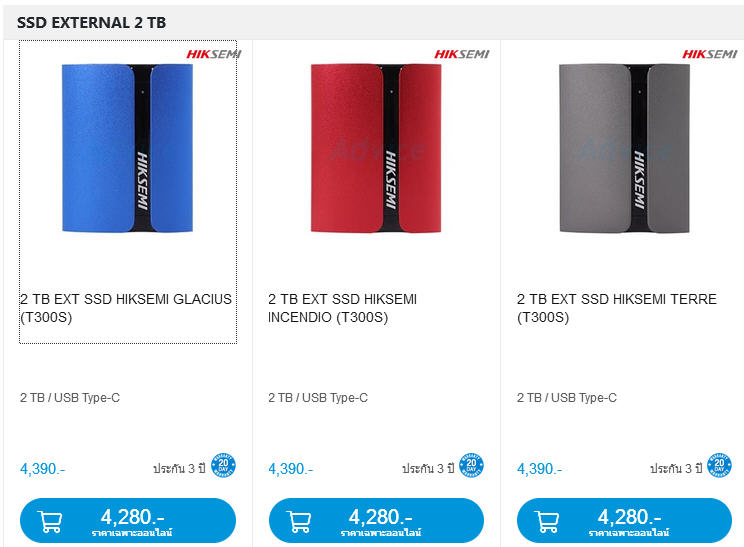Add the Glacius SSD via the 4,280.- button
Viewport: 744px width, 547px height.
pos(128,520)
